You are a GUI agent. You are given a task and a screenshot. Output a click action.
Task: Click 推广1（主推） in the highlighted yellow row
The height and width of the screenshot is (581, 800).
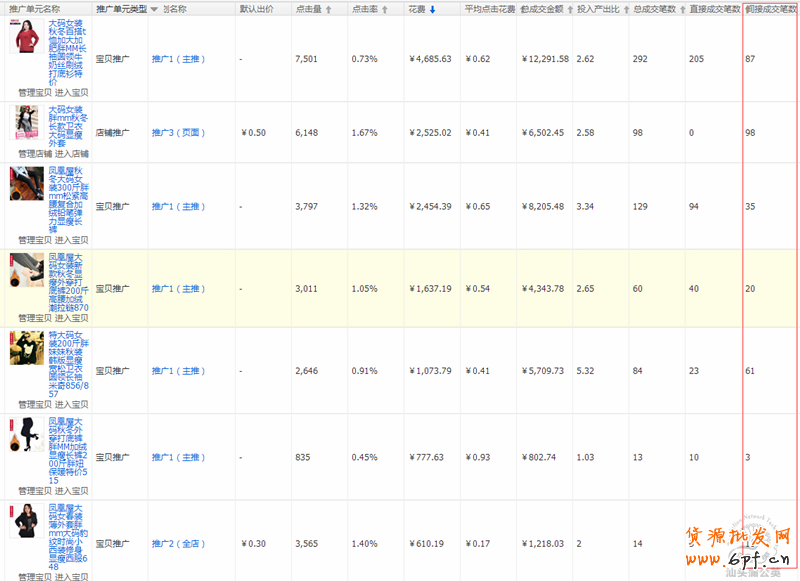click(177, 288)
